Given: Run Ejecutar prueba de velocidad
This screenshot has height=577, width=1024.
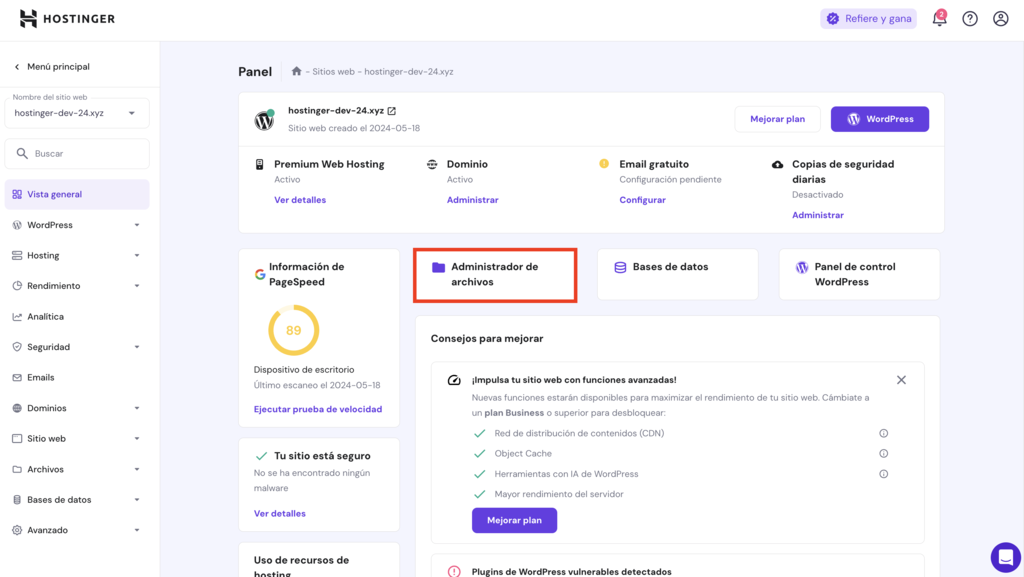Looking at the screenshot, I should pos(319,409).
